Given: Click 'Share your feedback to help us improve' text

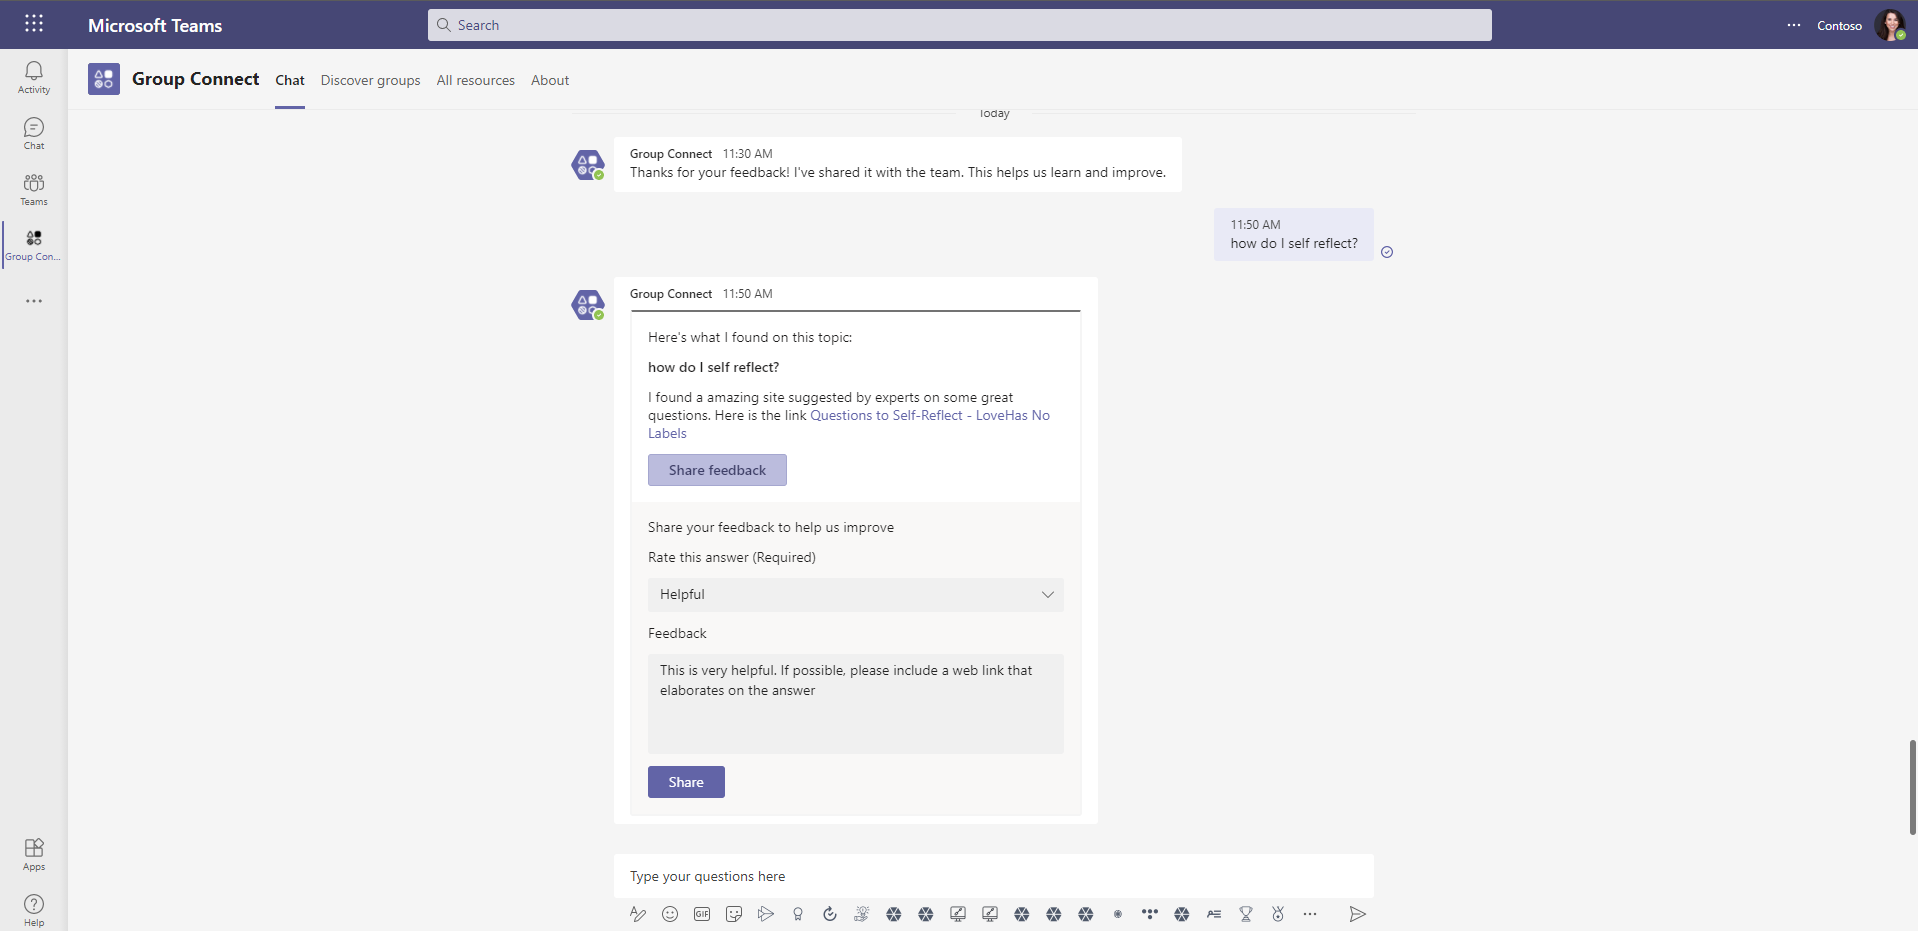Looking at the screenshot, I should point(771,527).
